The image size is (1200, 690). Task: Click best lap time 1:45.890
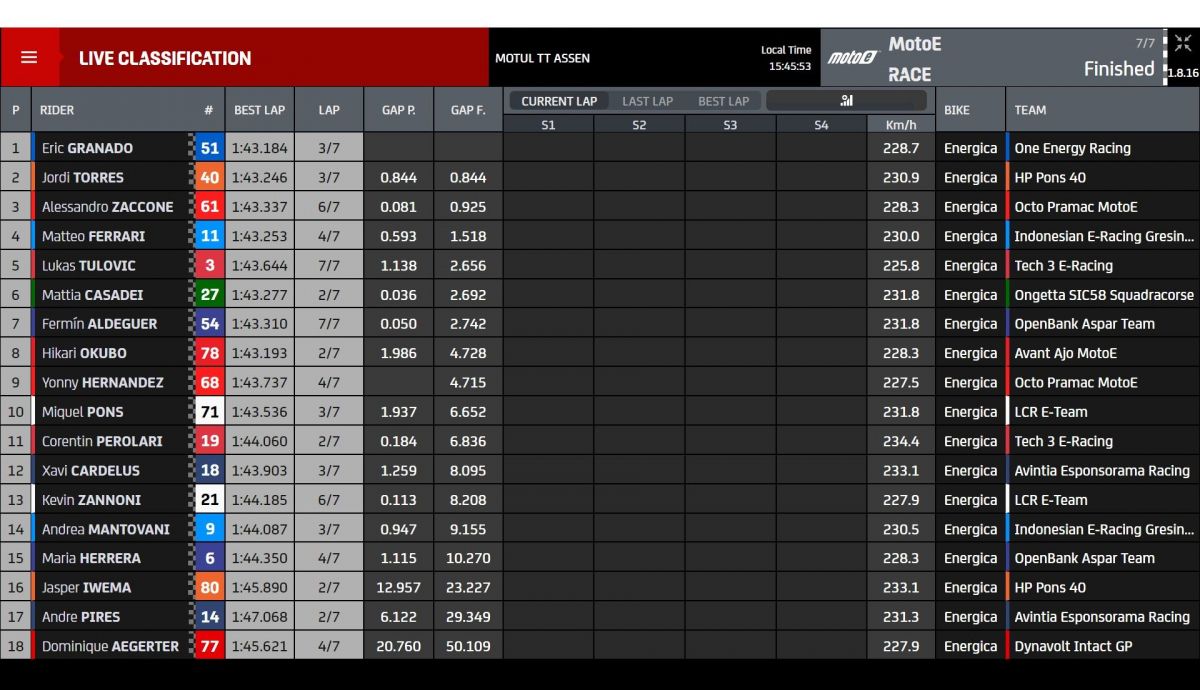pos(259,588)
